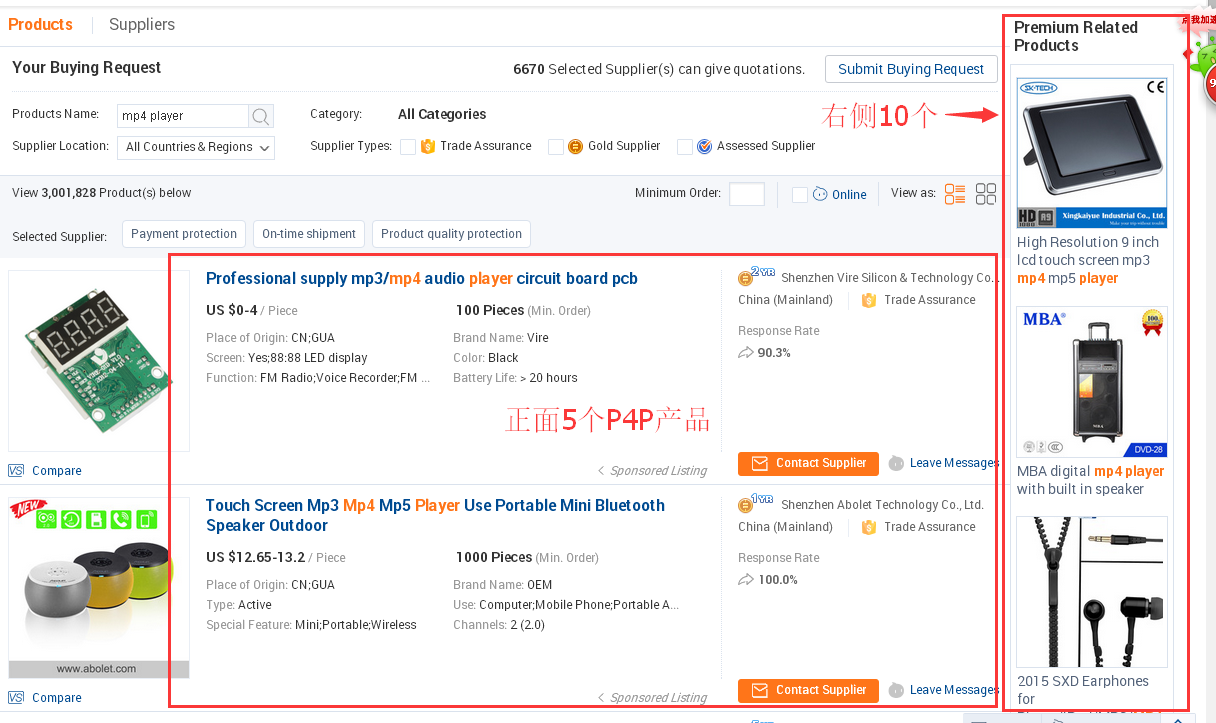Open the All Categories selector
Viewport: 1216px width, 723px height.
click(442, 114)
